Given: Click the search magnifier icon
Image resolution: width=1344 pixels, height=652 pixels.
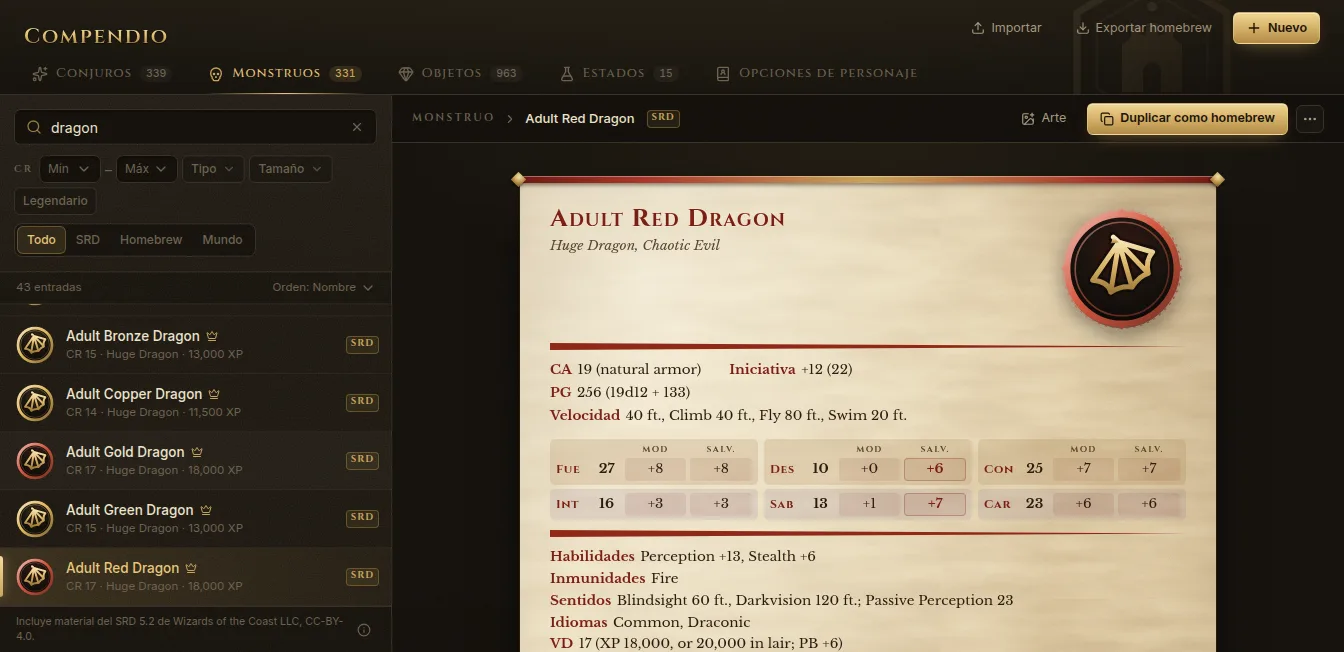Looking at the screenshot, I should coord(34,128).
